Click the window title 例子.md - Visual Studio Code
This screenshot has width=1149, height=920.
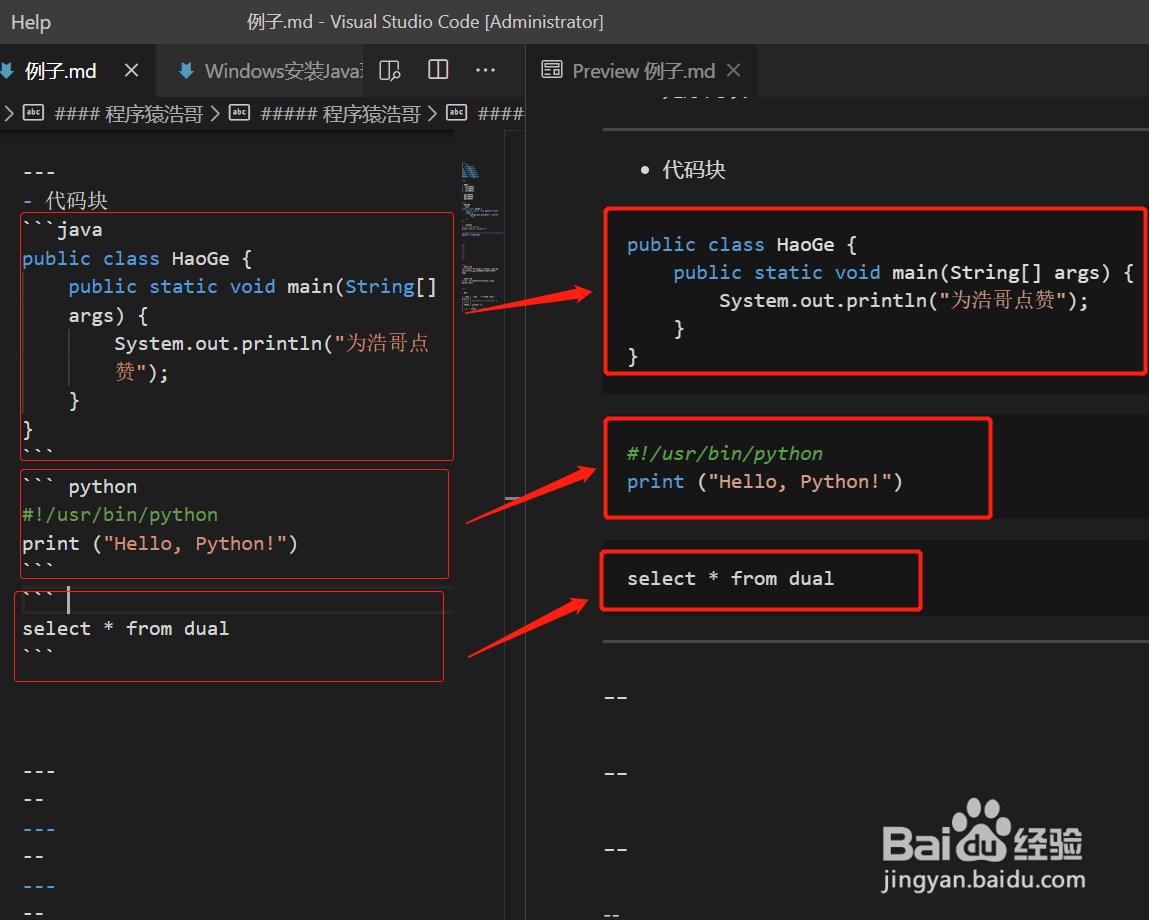tap(425, 22)
